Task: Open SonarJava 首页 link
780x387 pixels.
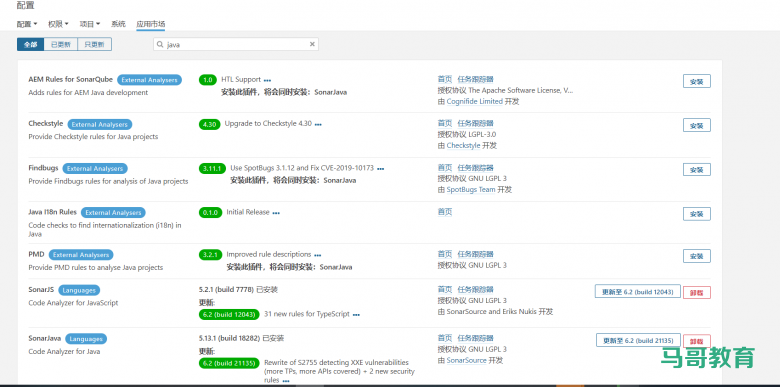Action: tap(445, 338)
